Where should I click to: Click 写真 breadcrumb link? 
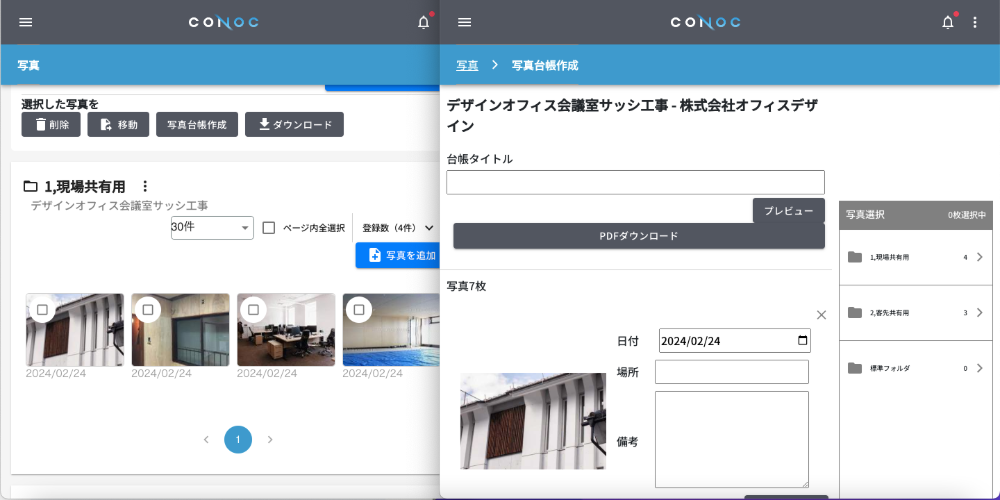tap(467, 65)
